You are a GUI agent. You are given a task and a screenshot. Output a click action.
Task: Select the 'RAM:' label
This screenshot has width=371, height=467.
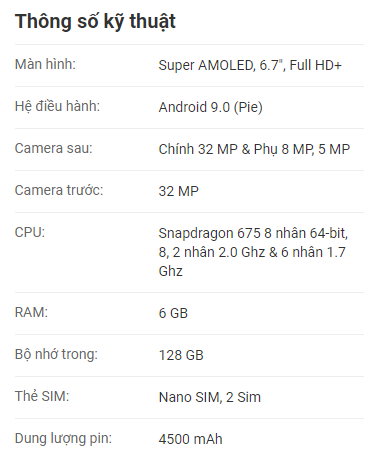coord(31,312)
